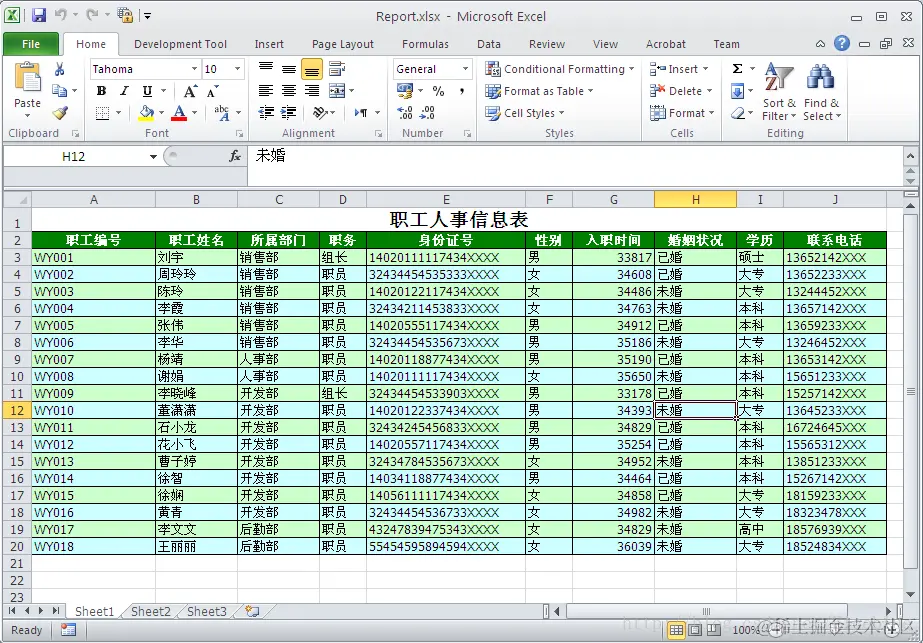Viewport: 923px width, 643px height.
Task: Switch to Data tab
Action: [489, 44]
